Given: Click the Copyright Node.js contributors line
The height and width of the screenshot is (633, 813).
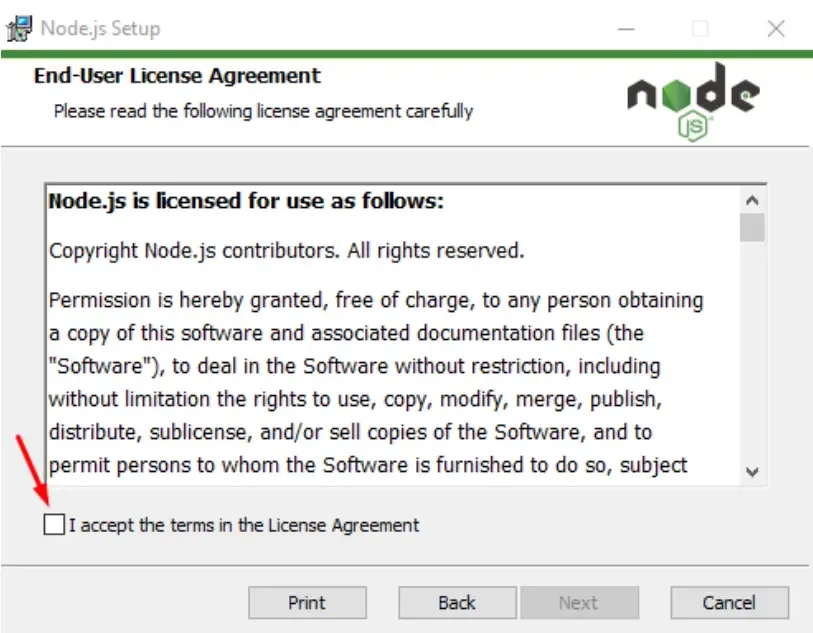Looking at the screenshot, I should click(287, 251).
